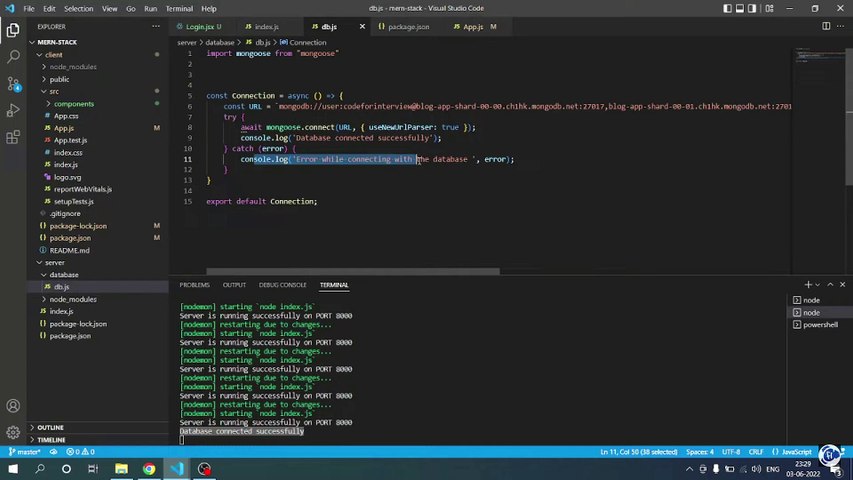The image size is (853, 480).
Task: Open File Explorer from the taskbar
Action: (x=121, y=469)
